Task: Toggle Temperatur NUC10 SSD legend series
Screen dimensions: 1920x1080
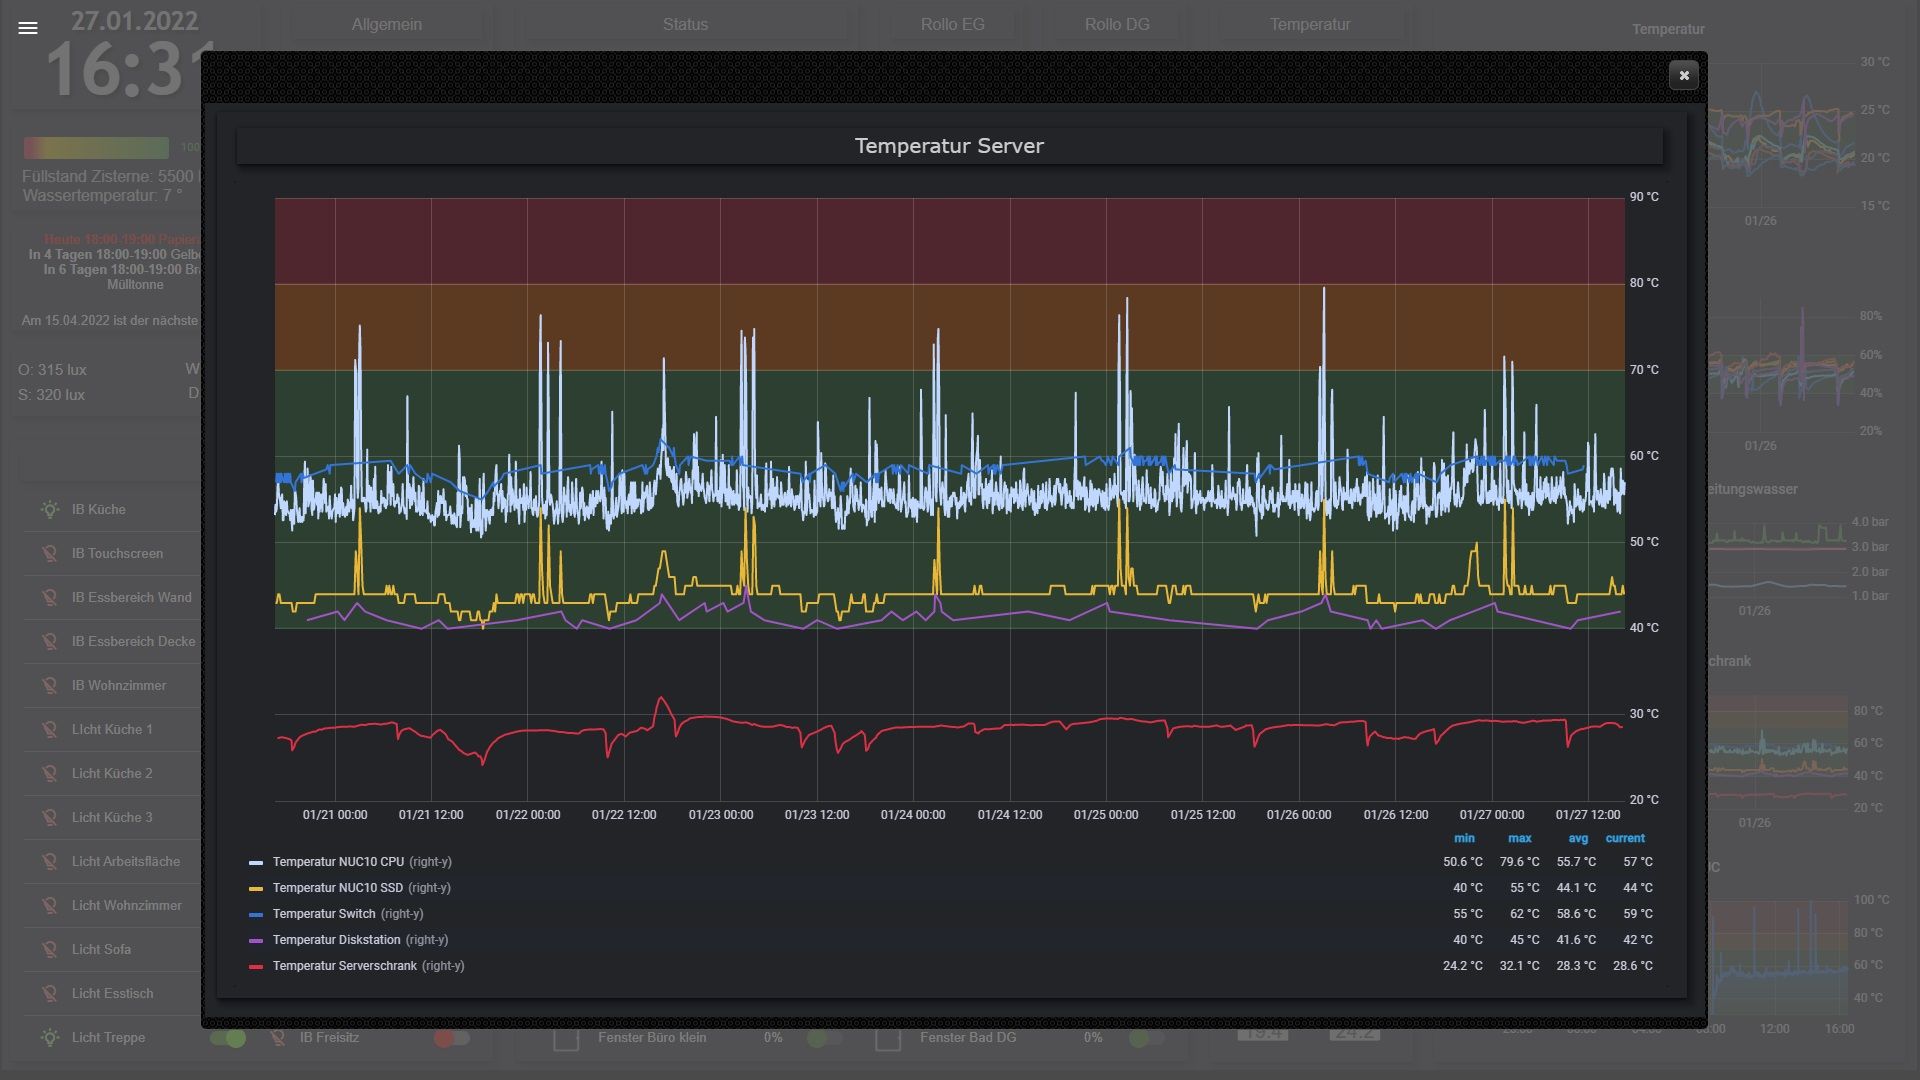Action: [x=338, y=888]
